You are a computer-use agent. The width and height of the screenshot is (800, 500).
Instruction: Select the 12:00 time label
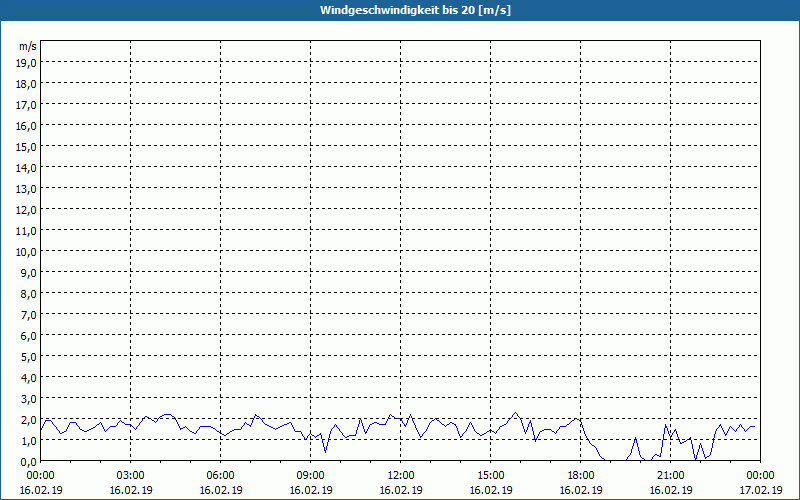click(x=401, y=476)
